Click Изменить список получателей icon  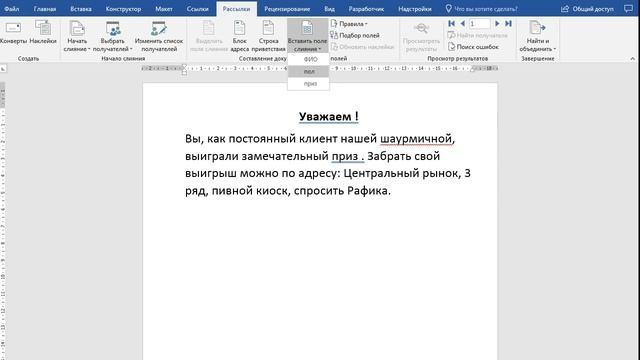[159, 29]
